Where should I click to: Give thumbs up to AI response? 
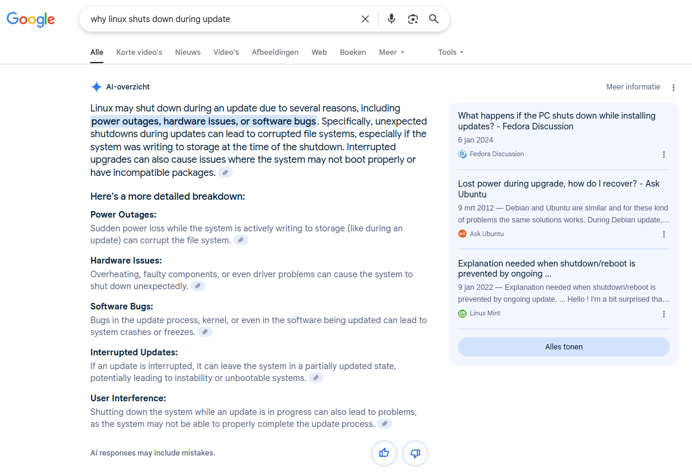pos(384,453)
